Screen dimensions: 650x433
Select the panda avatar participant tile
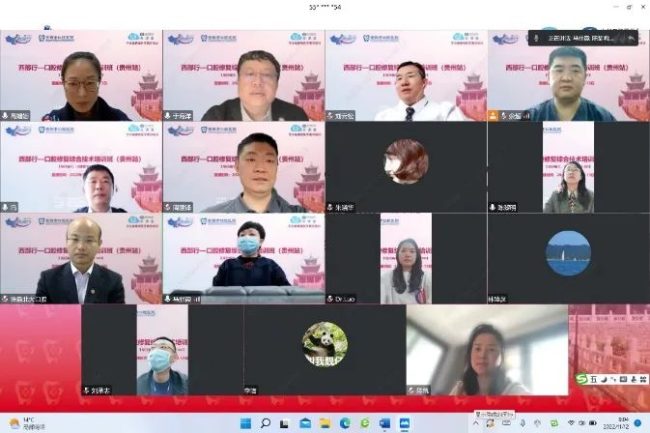click(325, 343)
